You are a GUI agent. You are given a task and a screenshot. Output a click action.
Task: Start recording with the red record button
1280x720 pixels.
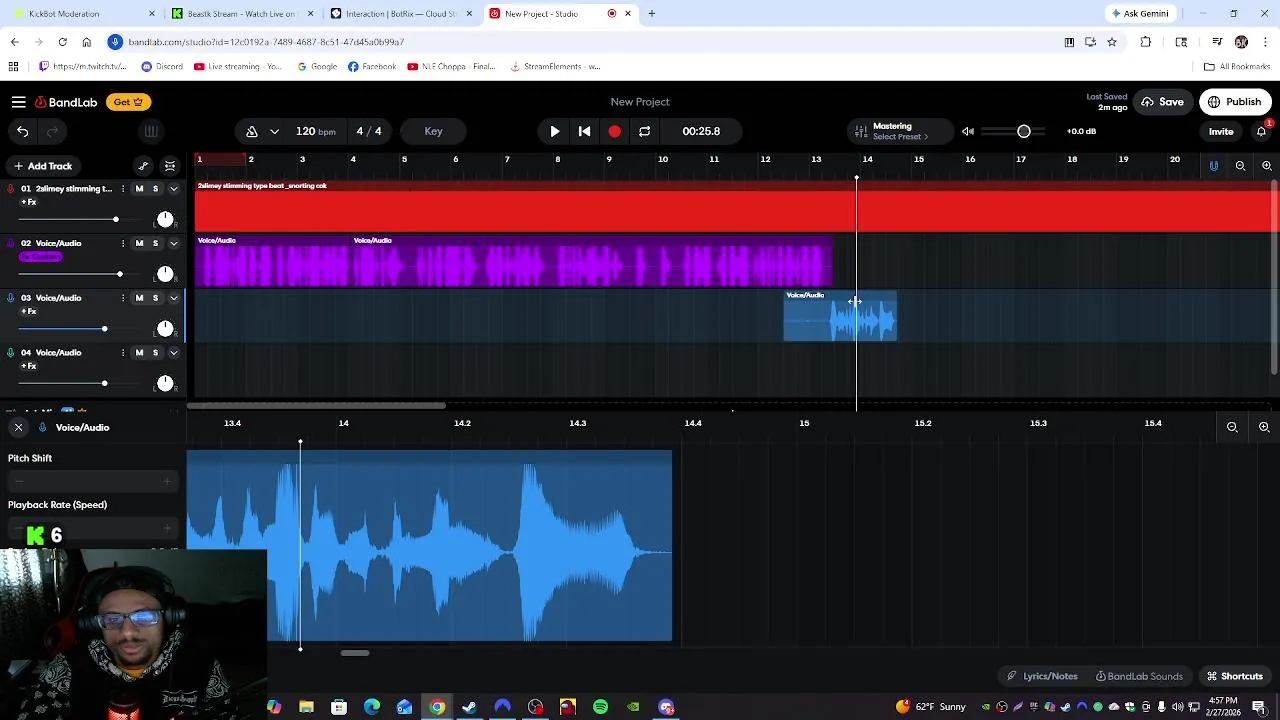coord(615,131)
